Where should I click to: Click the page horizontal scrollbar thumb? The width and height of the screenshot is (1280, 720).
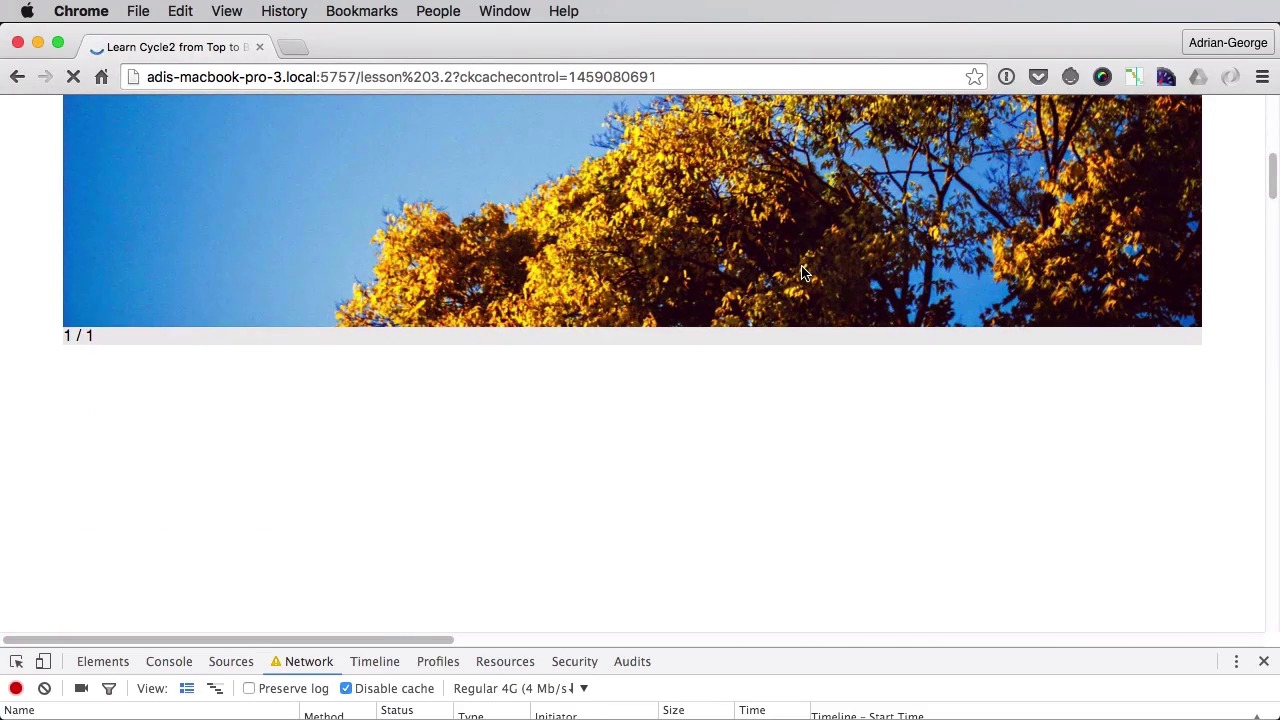click(228, 640)
